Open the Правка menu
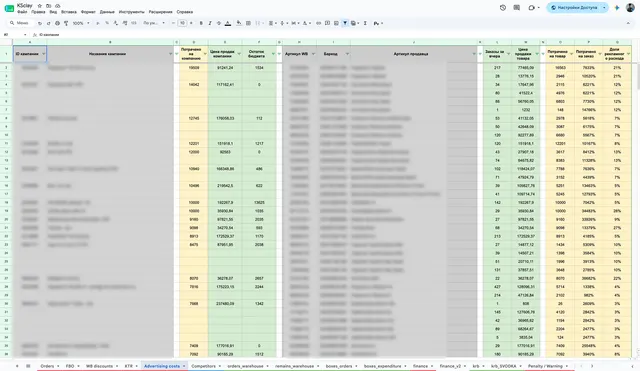640x371 pixels. tap(38, 12)
